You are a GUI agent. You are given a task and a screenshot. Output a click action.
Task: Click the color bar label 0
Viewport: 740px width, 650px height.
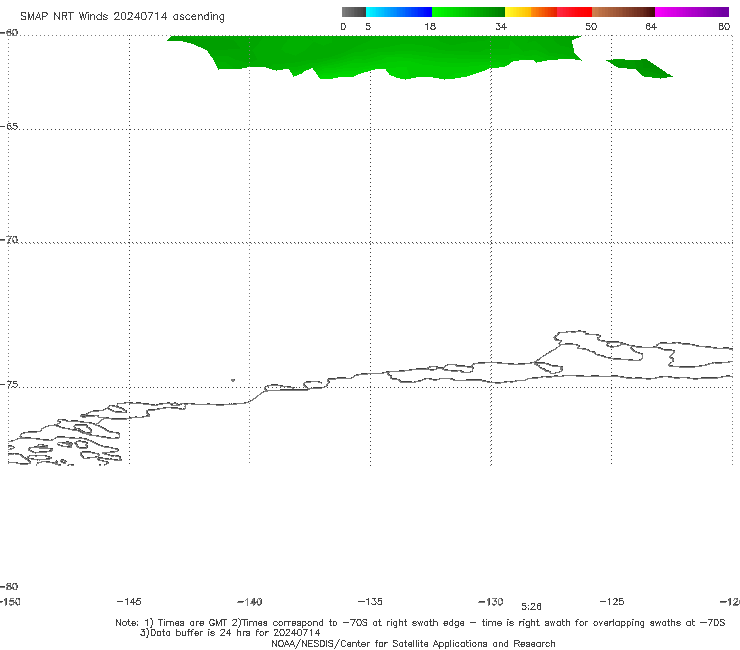pyautogui.click(x=343, y=27)
